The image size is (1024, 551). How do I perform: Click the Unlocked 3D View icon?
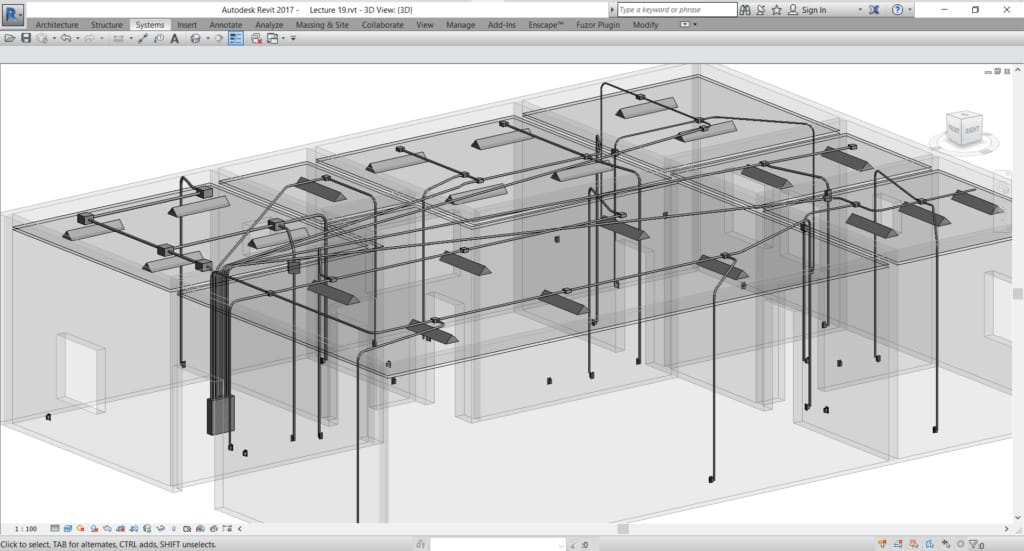pos(147,529)
